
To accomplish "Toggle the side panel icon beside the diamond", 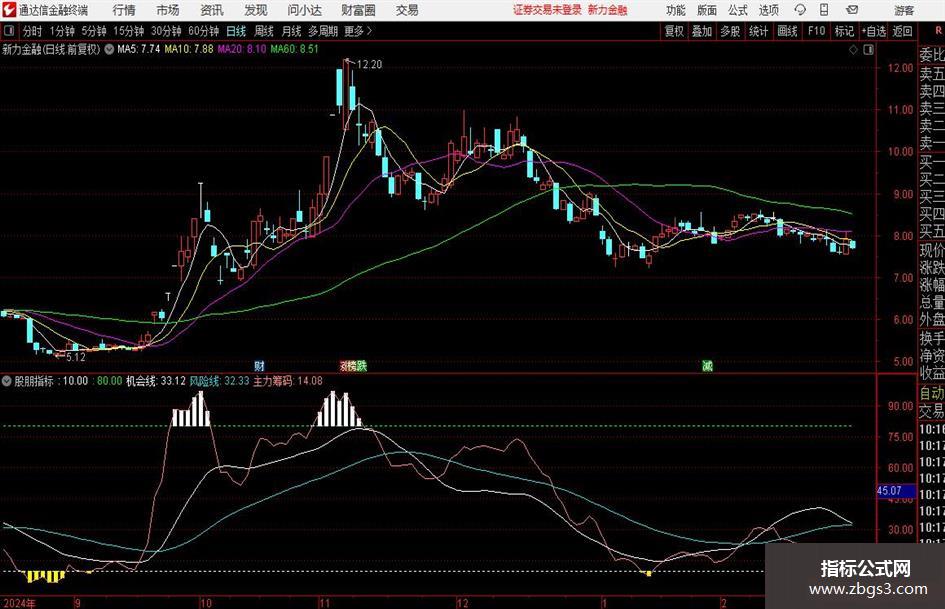I will (x=868, y=50).
